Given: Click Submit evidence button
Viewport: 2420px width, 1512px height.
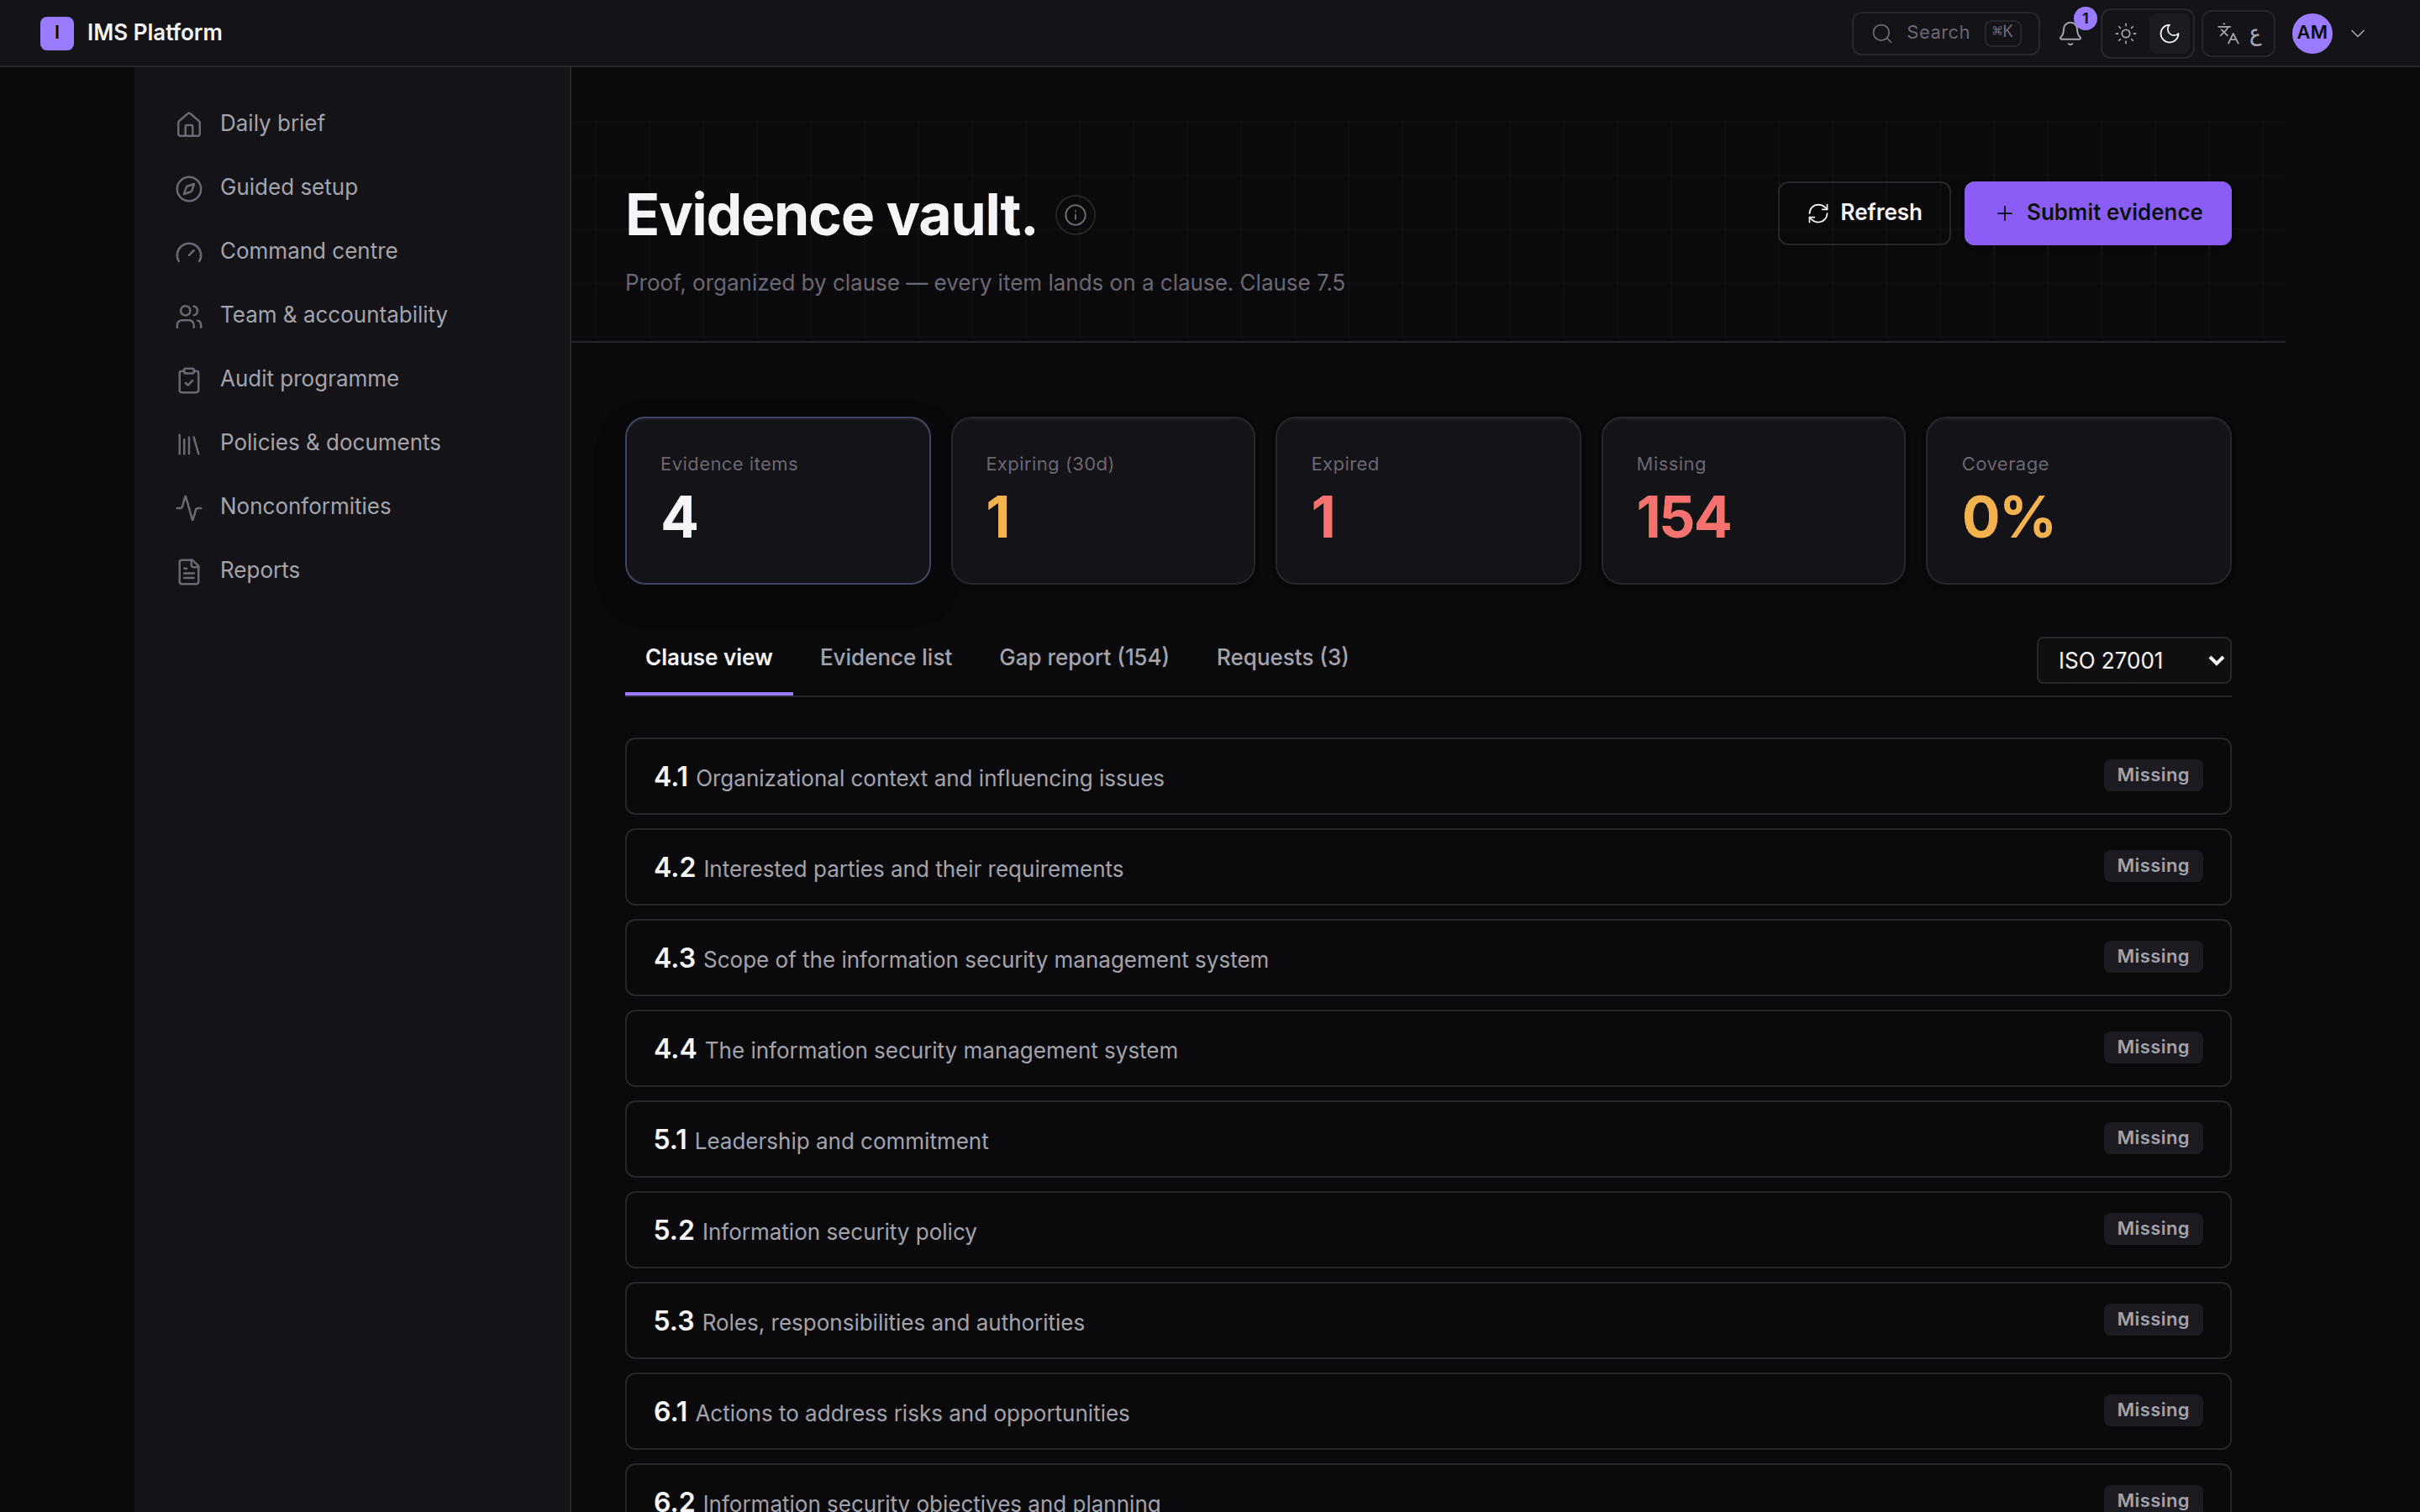Looking at the screenshot, I should 2097,213.
